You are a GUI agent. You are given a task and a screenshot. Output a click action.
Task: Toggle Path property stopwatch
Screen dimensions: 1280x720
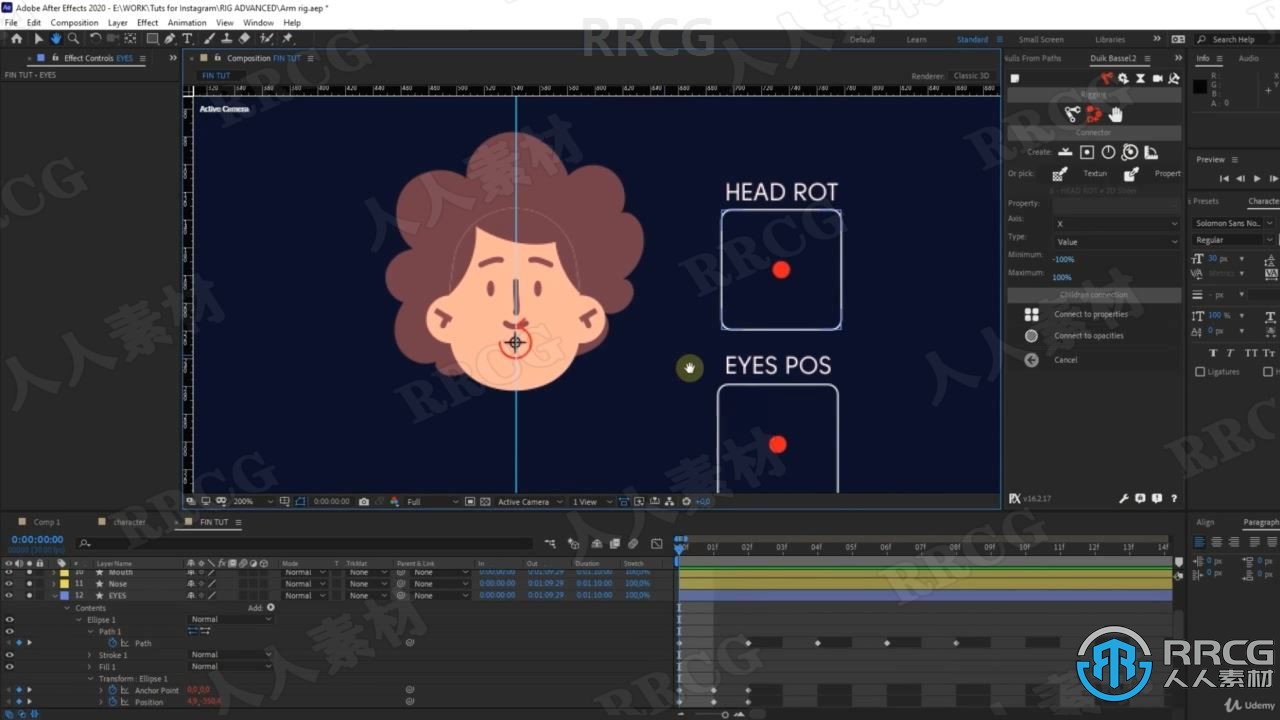click(x=112, y=643)
